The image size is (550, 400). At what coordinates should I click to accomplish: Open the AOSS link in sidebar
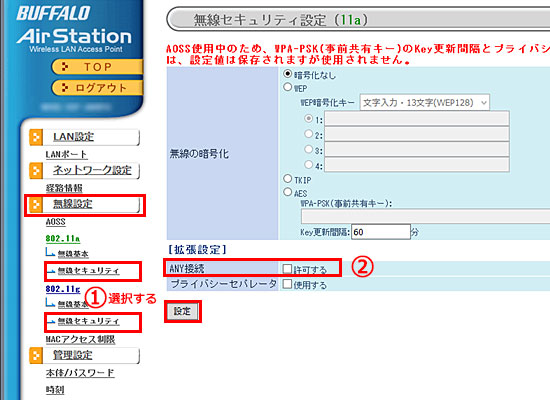coord(55,222)
